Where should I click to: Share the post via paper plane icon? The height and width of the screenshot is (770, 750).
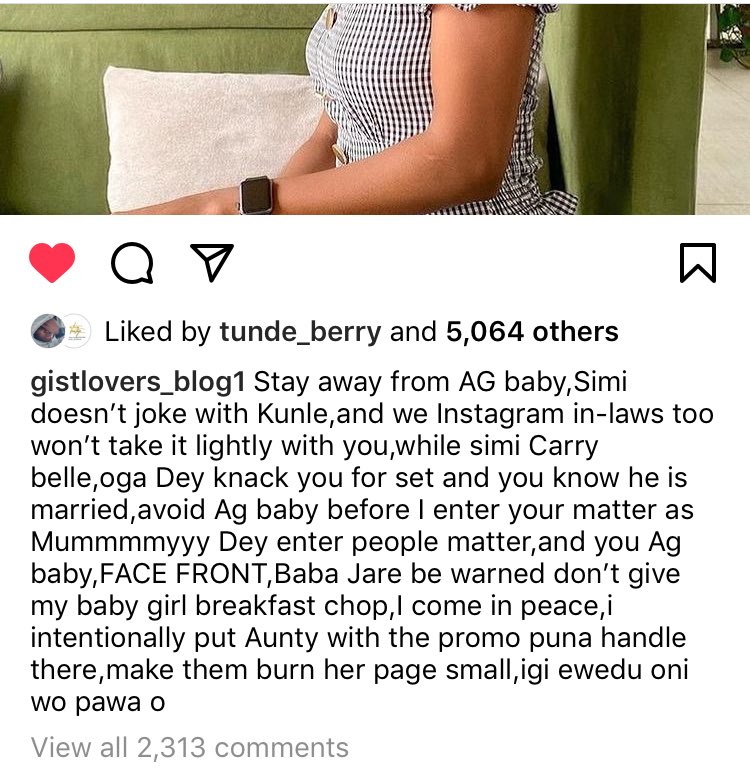tap(212, 262)
